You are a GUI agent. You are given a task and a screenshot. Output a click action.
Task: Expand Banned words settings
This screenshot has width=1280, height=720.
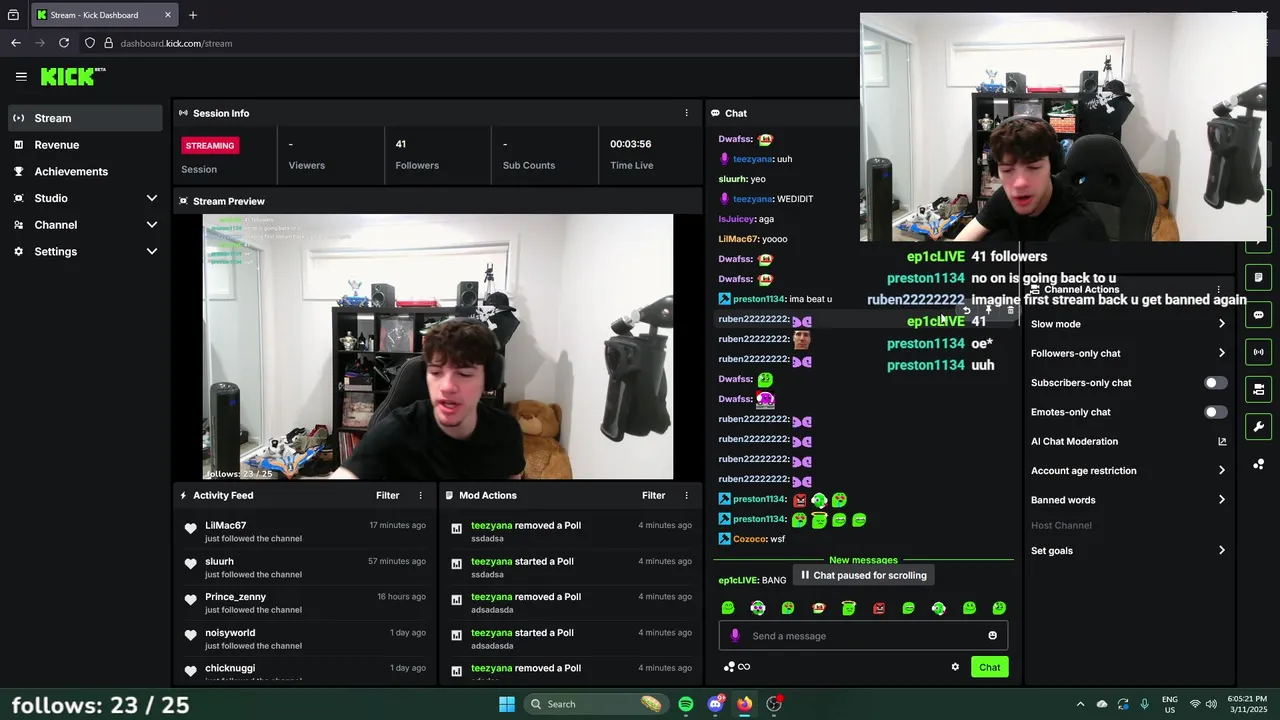tap(1128, 500)
